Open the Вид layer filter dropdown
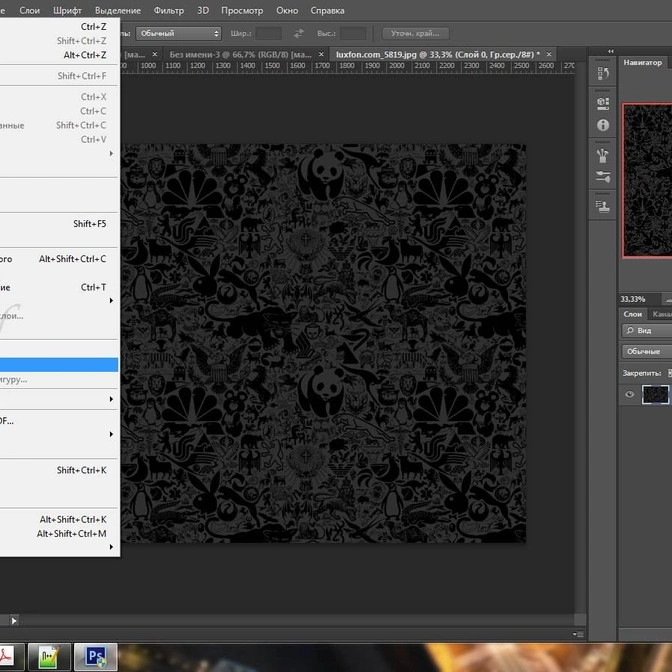Screen dimensions: 672x672 point(647,330)
